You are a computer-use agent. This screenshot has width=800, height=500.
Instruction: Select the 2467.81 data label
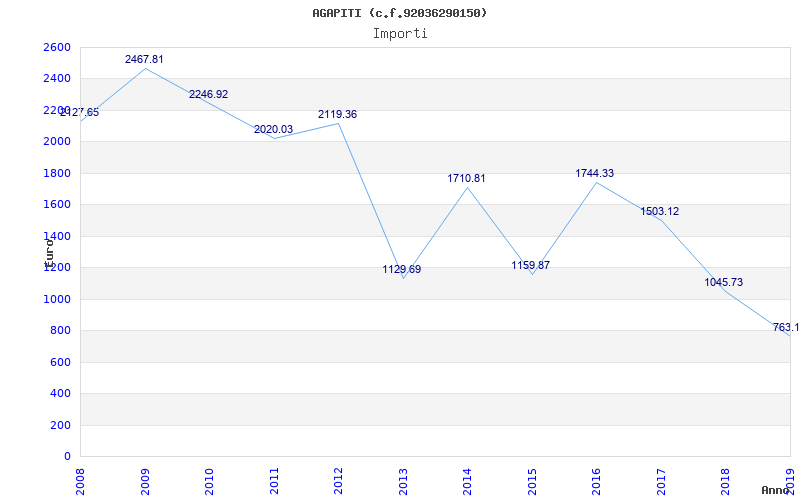click(144, 60)
